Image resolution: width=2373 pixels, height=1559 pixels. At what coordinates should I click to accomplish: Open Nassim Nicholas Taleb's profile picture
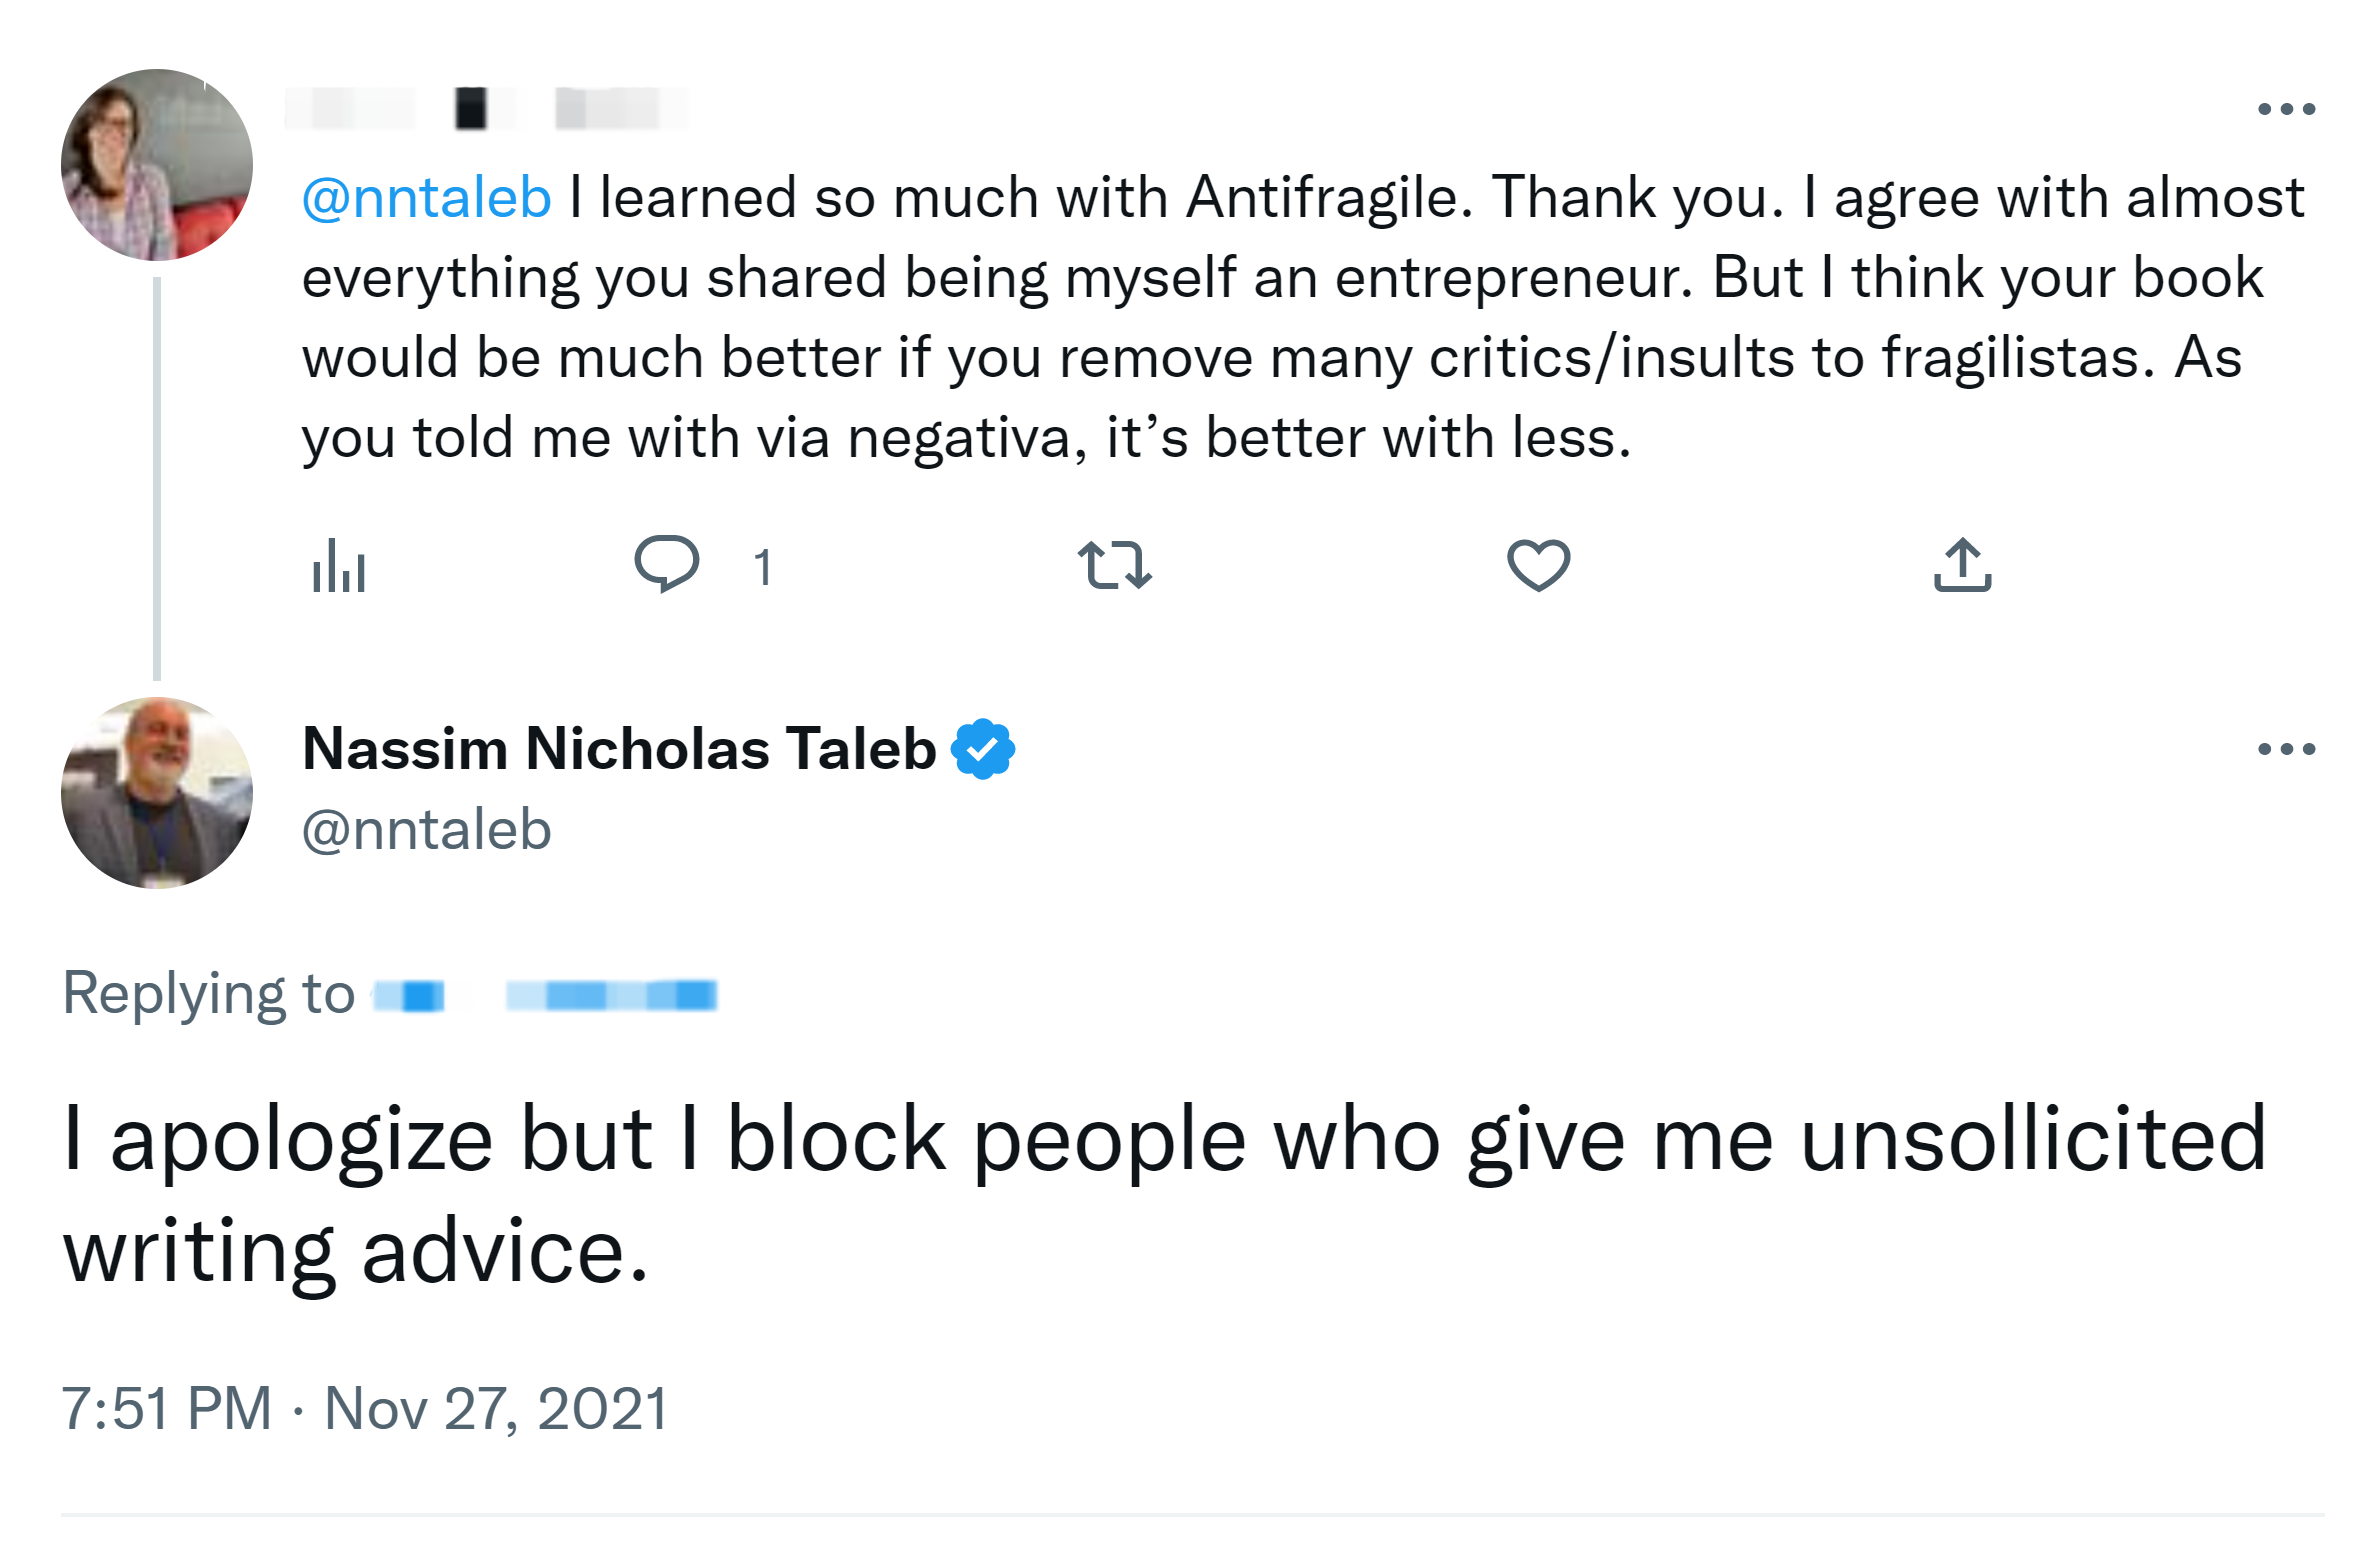(157, 793)
